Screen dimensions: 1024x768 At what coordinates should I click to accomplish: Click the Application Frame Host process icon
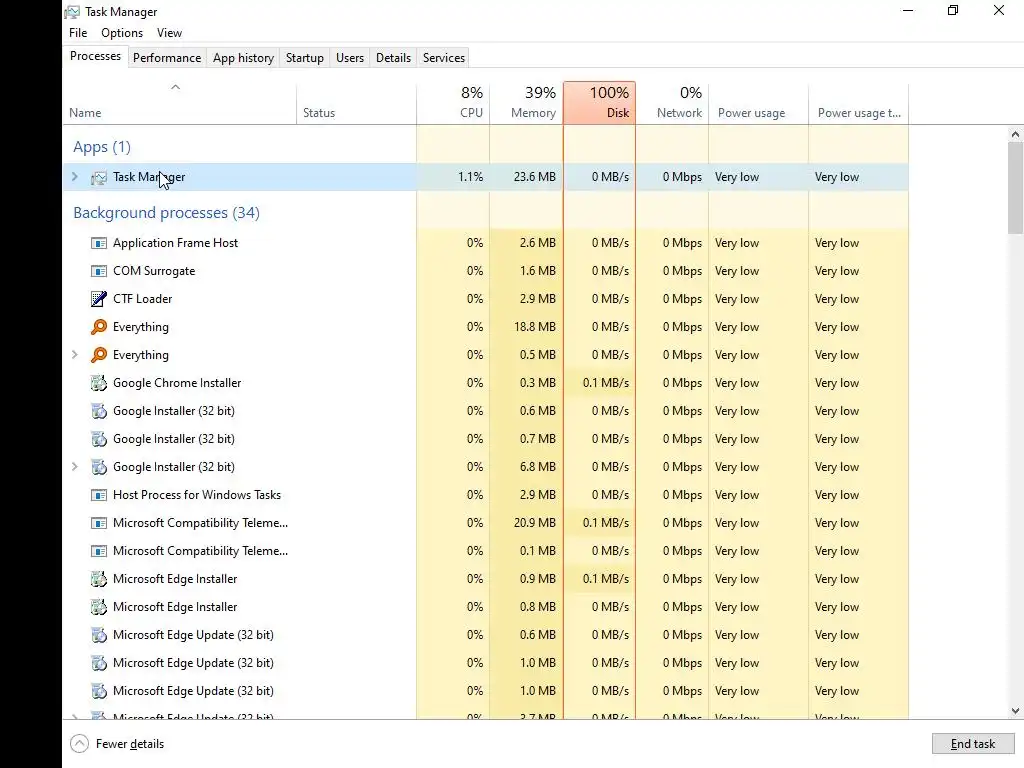point(99,243)
